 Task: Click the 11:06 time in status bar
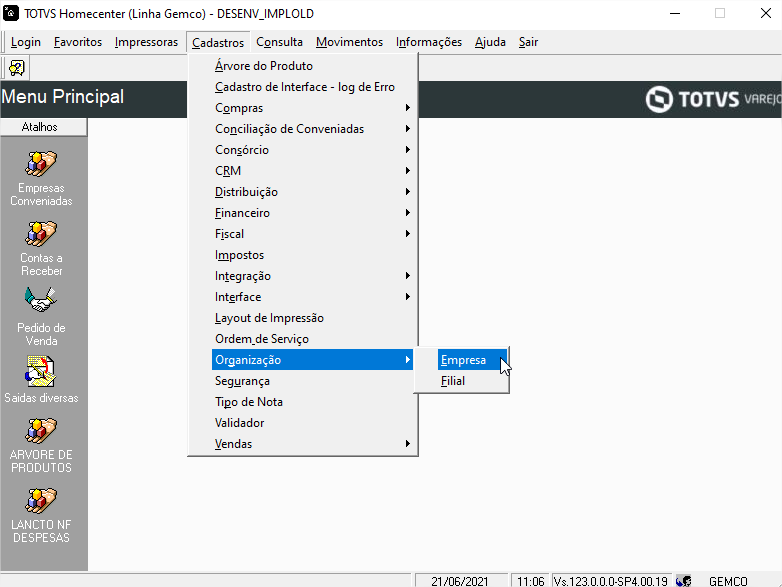(x=530, y=581)
